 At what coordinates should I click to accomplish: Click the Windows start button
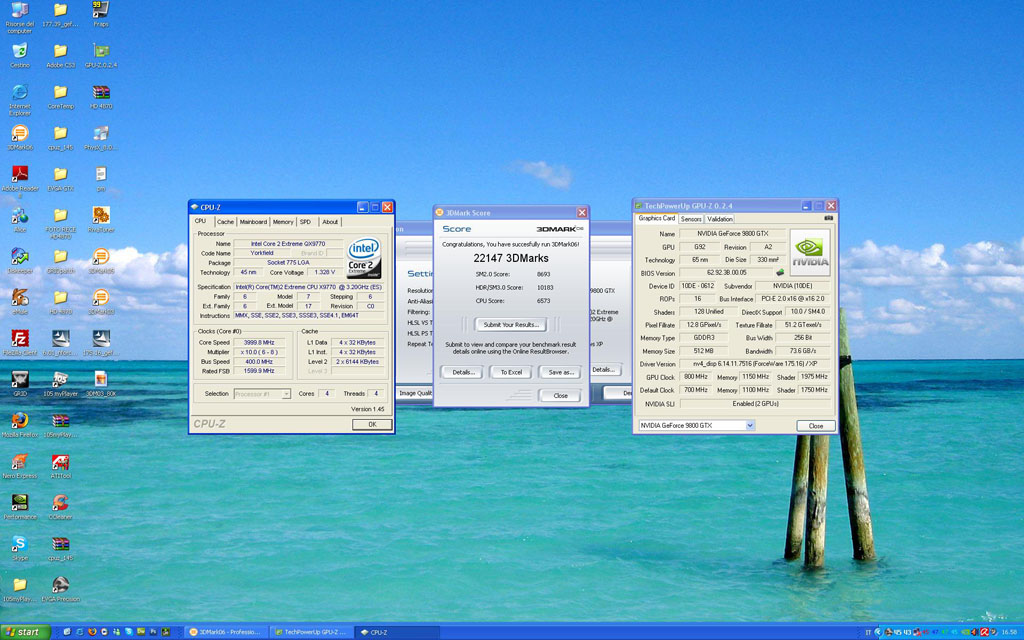25,632
